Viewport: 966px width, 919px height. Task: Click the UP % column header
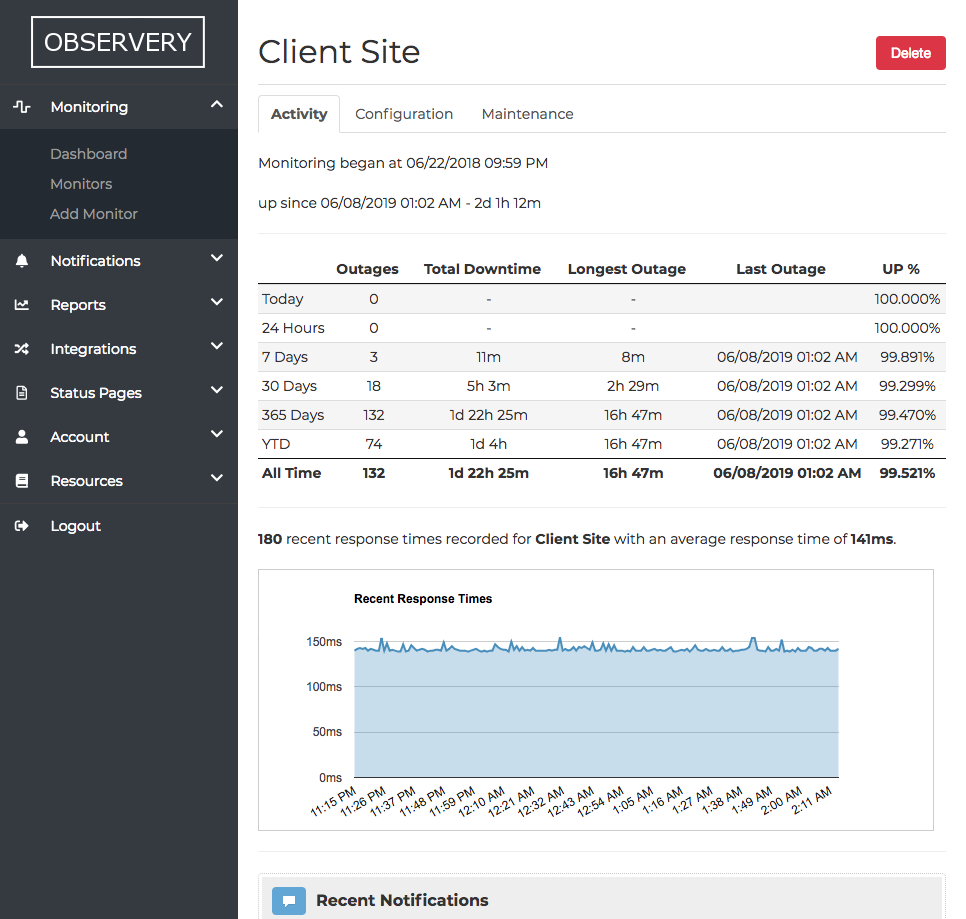point(901,269)
